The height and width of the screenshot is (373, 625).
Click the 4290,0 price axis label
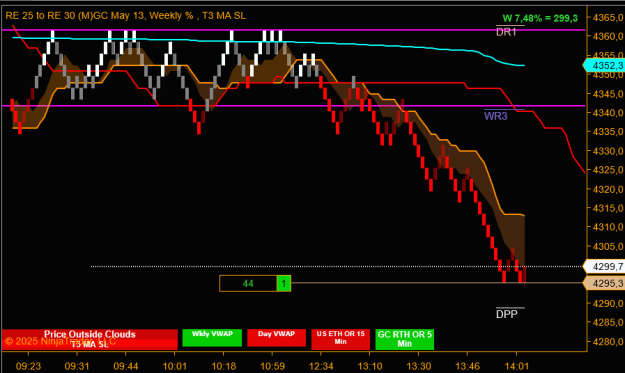click(608, 304)
